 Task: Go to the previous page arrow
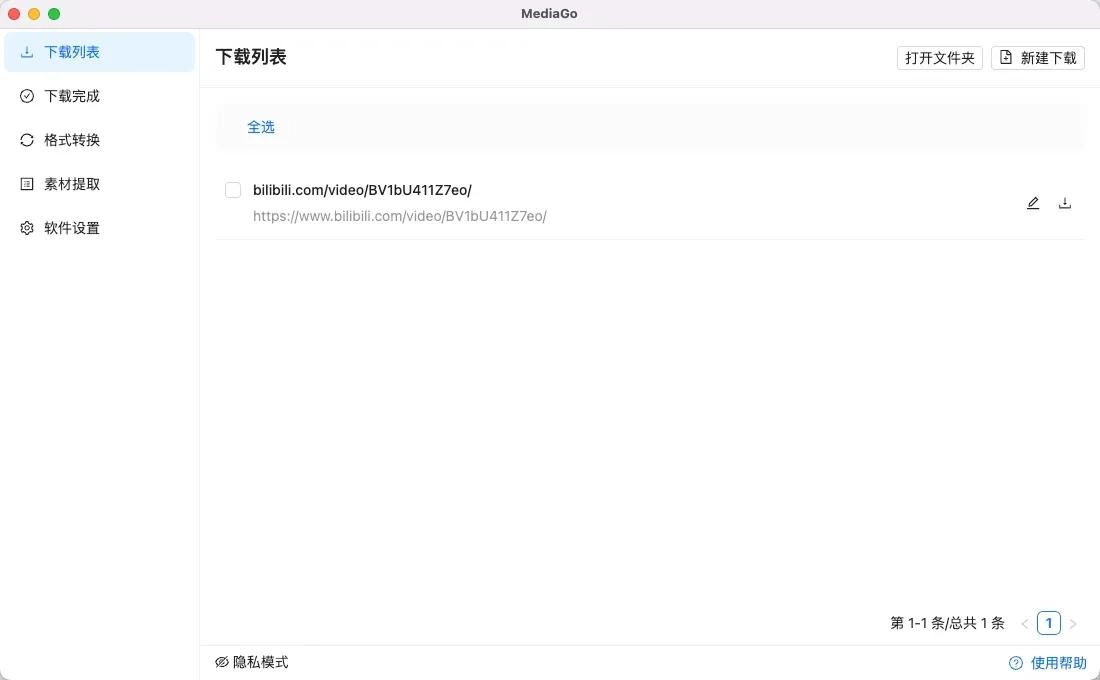coord(1025,623)
